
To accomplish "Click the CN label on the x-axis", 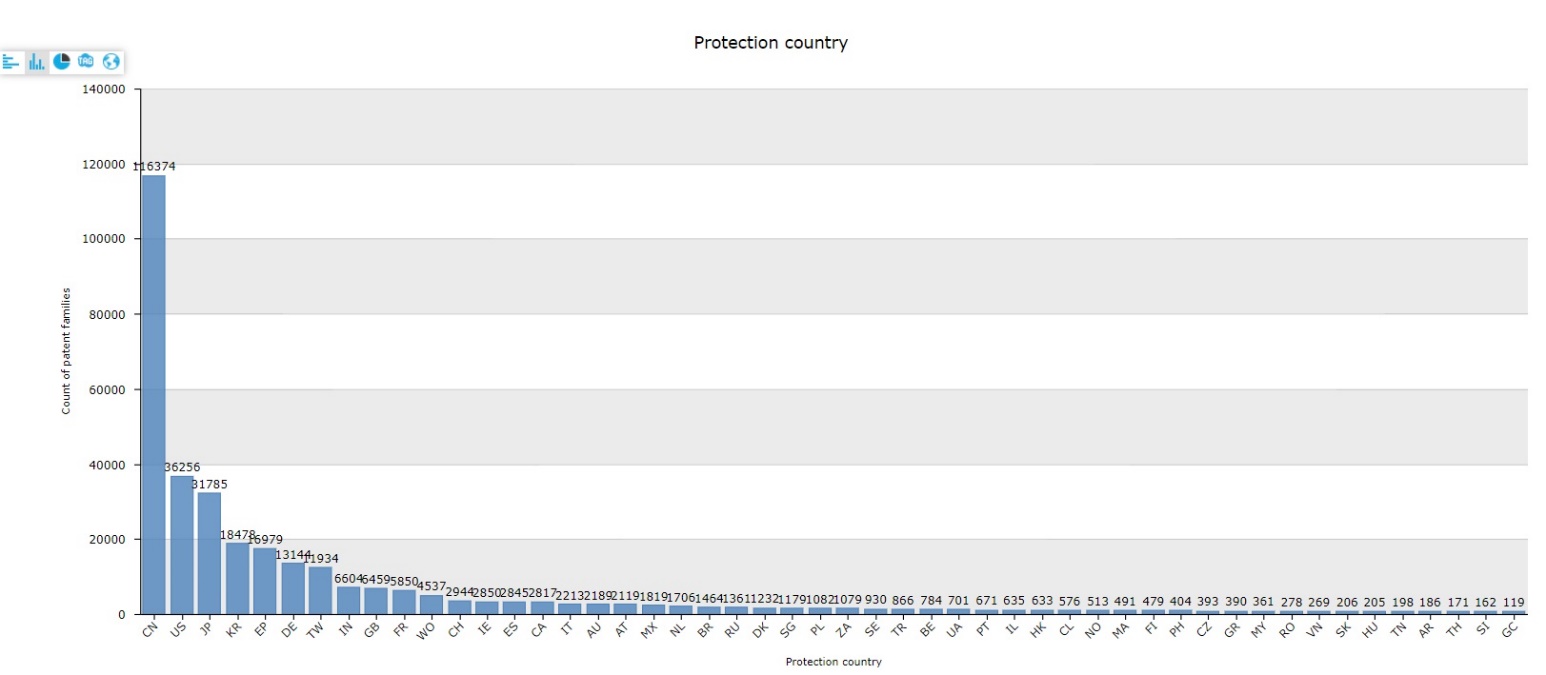I will 151,628.
